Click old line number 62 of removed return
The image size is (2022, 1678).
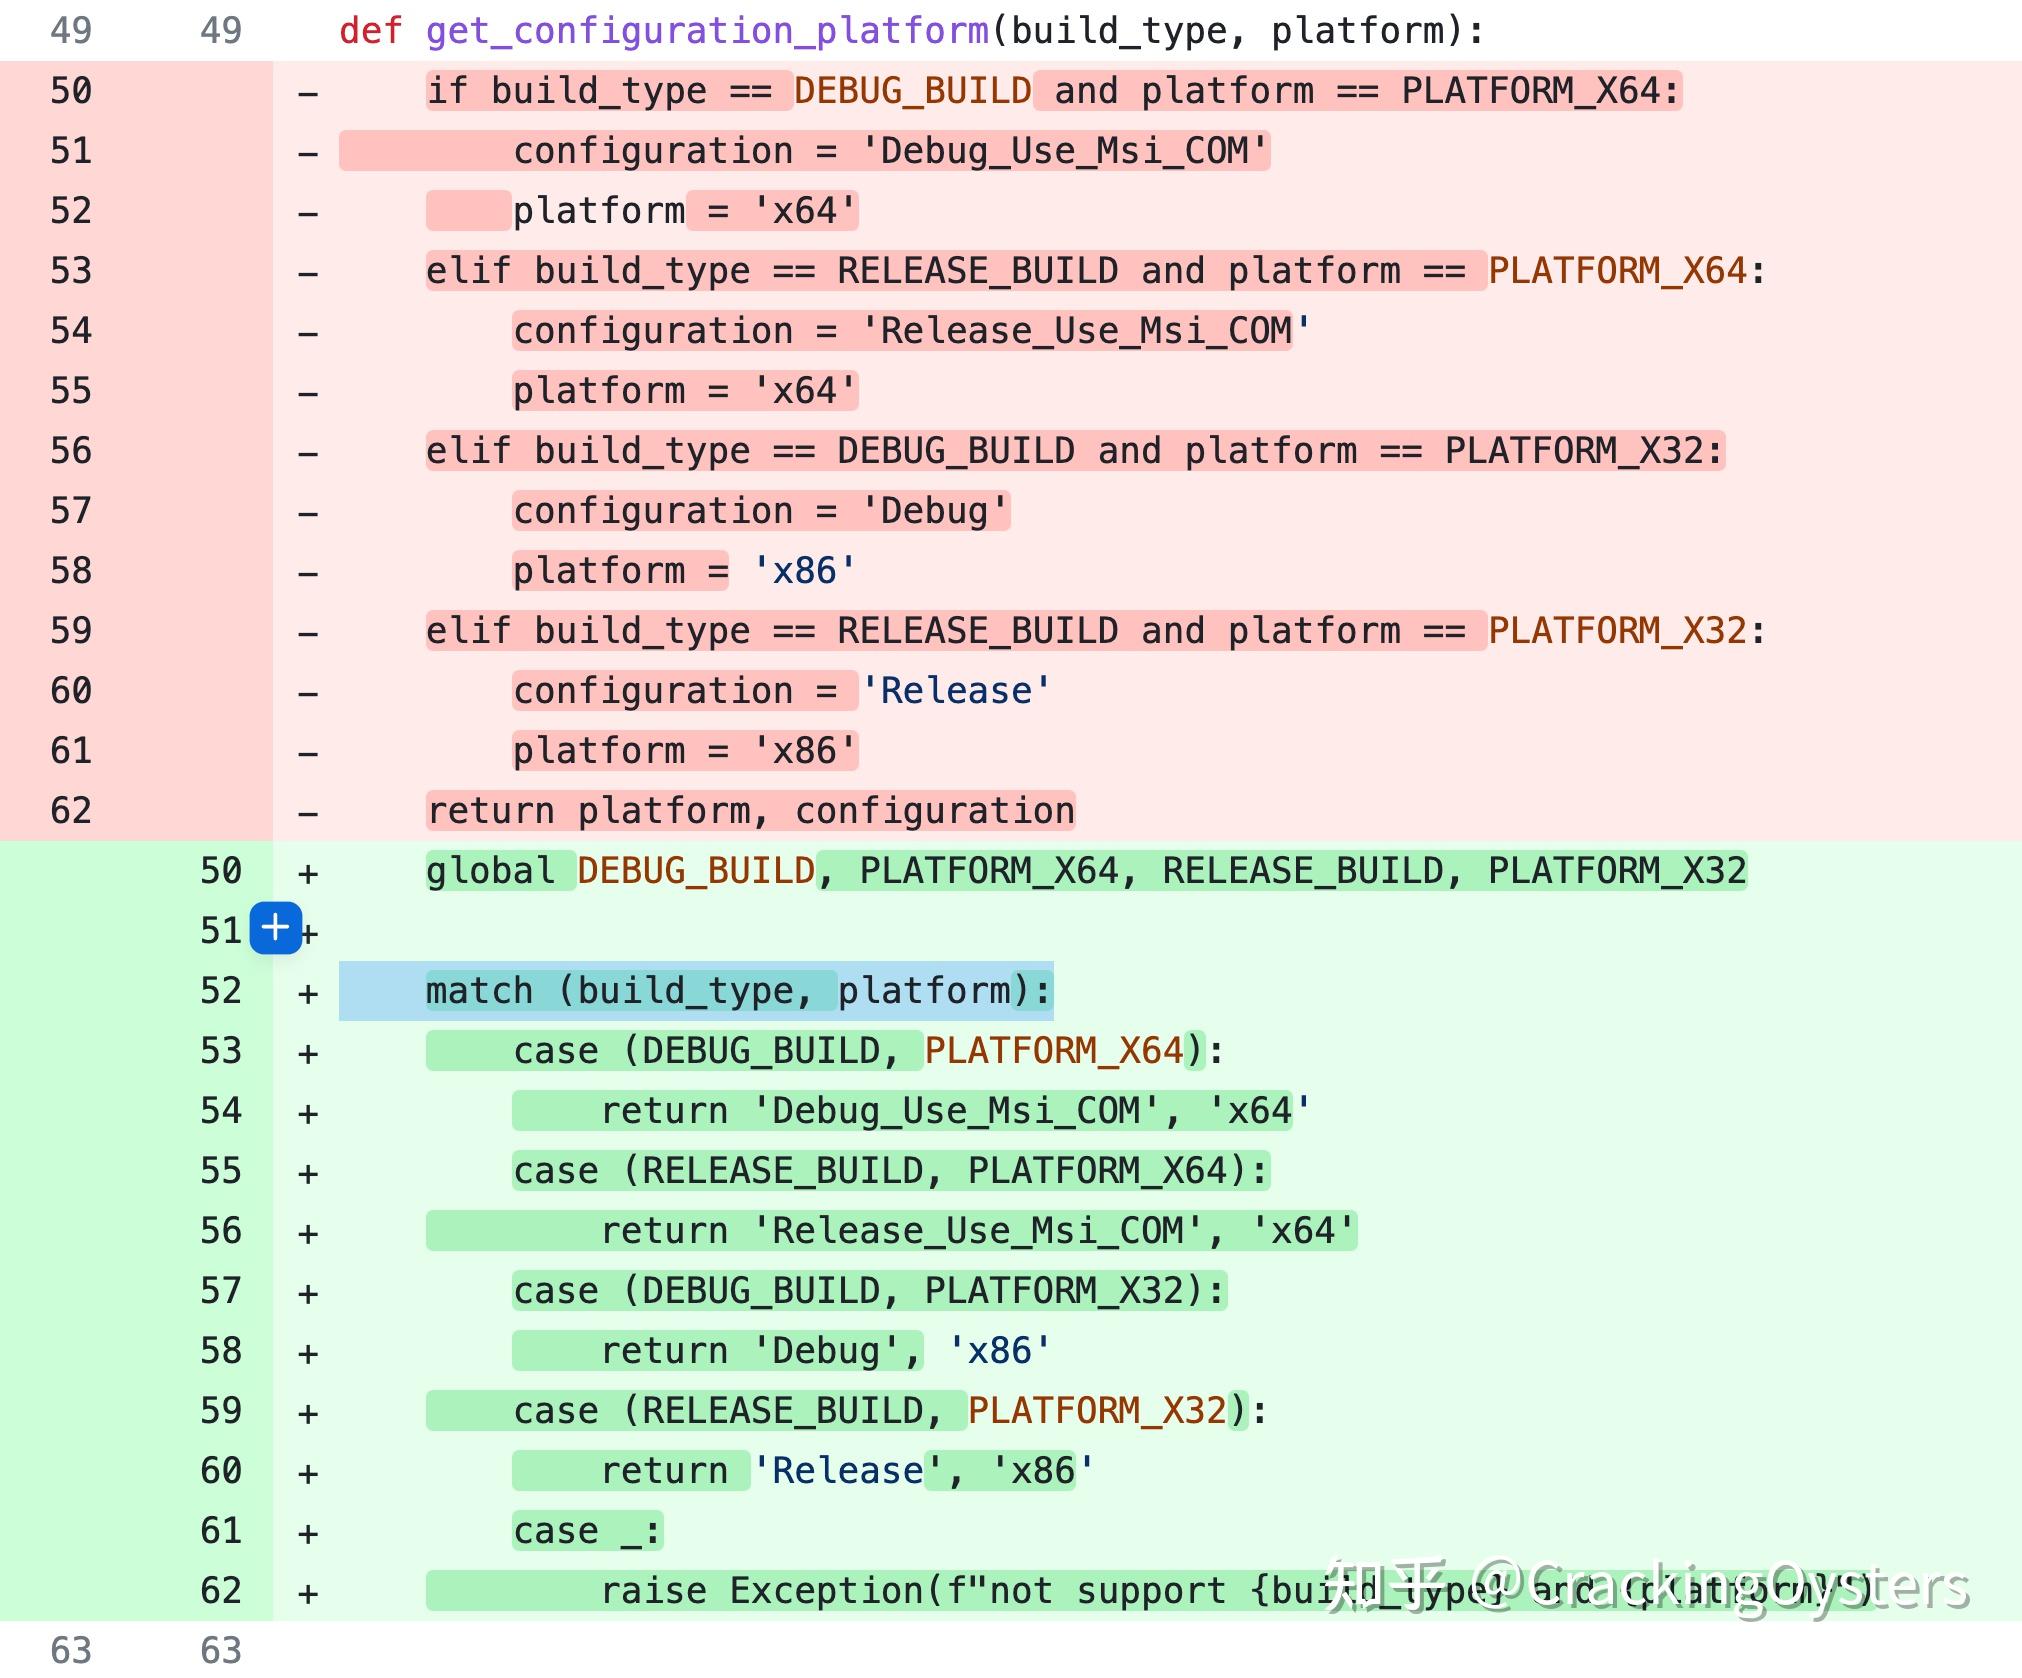(71, 811)
